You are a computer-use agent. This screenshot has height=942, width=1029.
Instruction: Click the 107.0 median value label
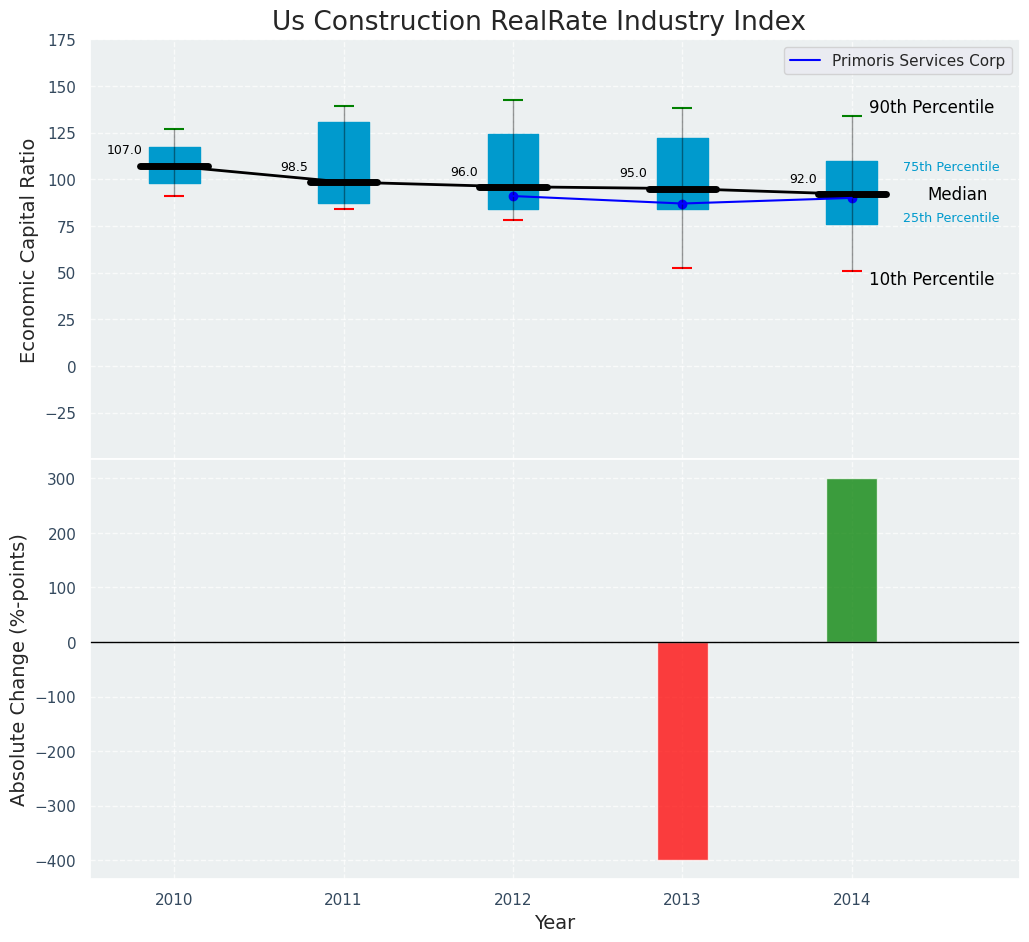click(x=124, y=150)
